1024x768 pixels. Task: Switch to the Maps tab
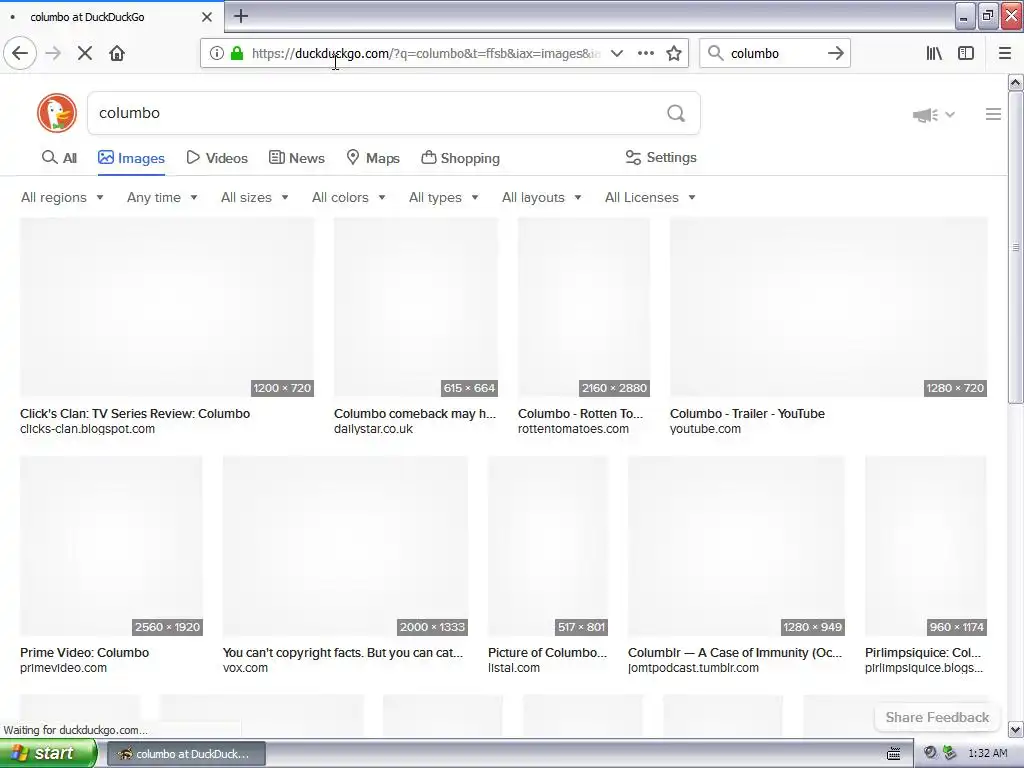[x=372, y=158]
